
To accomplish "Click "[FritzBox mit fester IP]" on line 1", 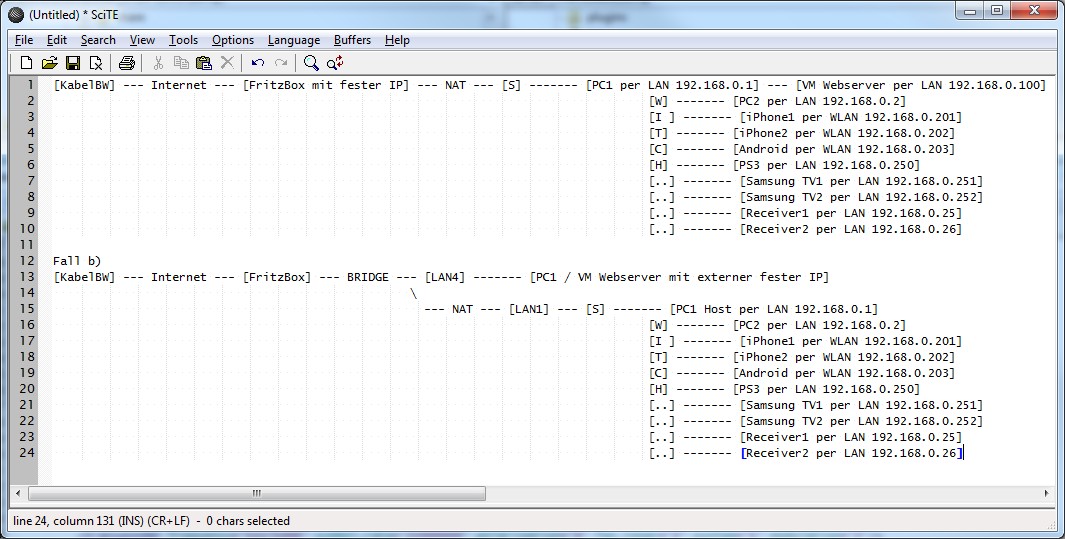I will pyautogui.click(x=326, y=86).
